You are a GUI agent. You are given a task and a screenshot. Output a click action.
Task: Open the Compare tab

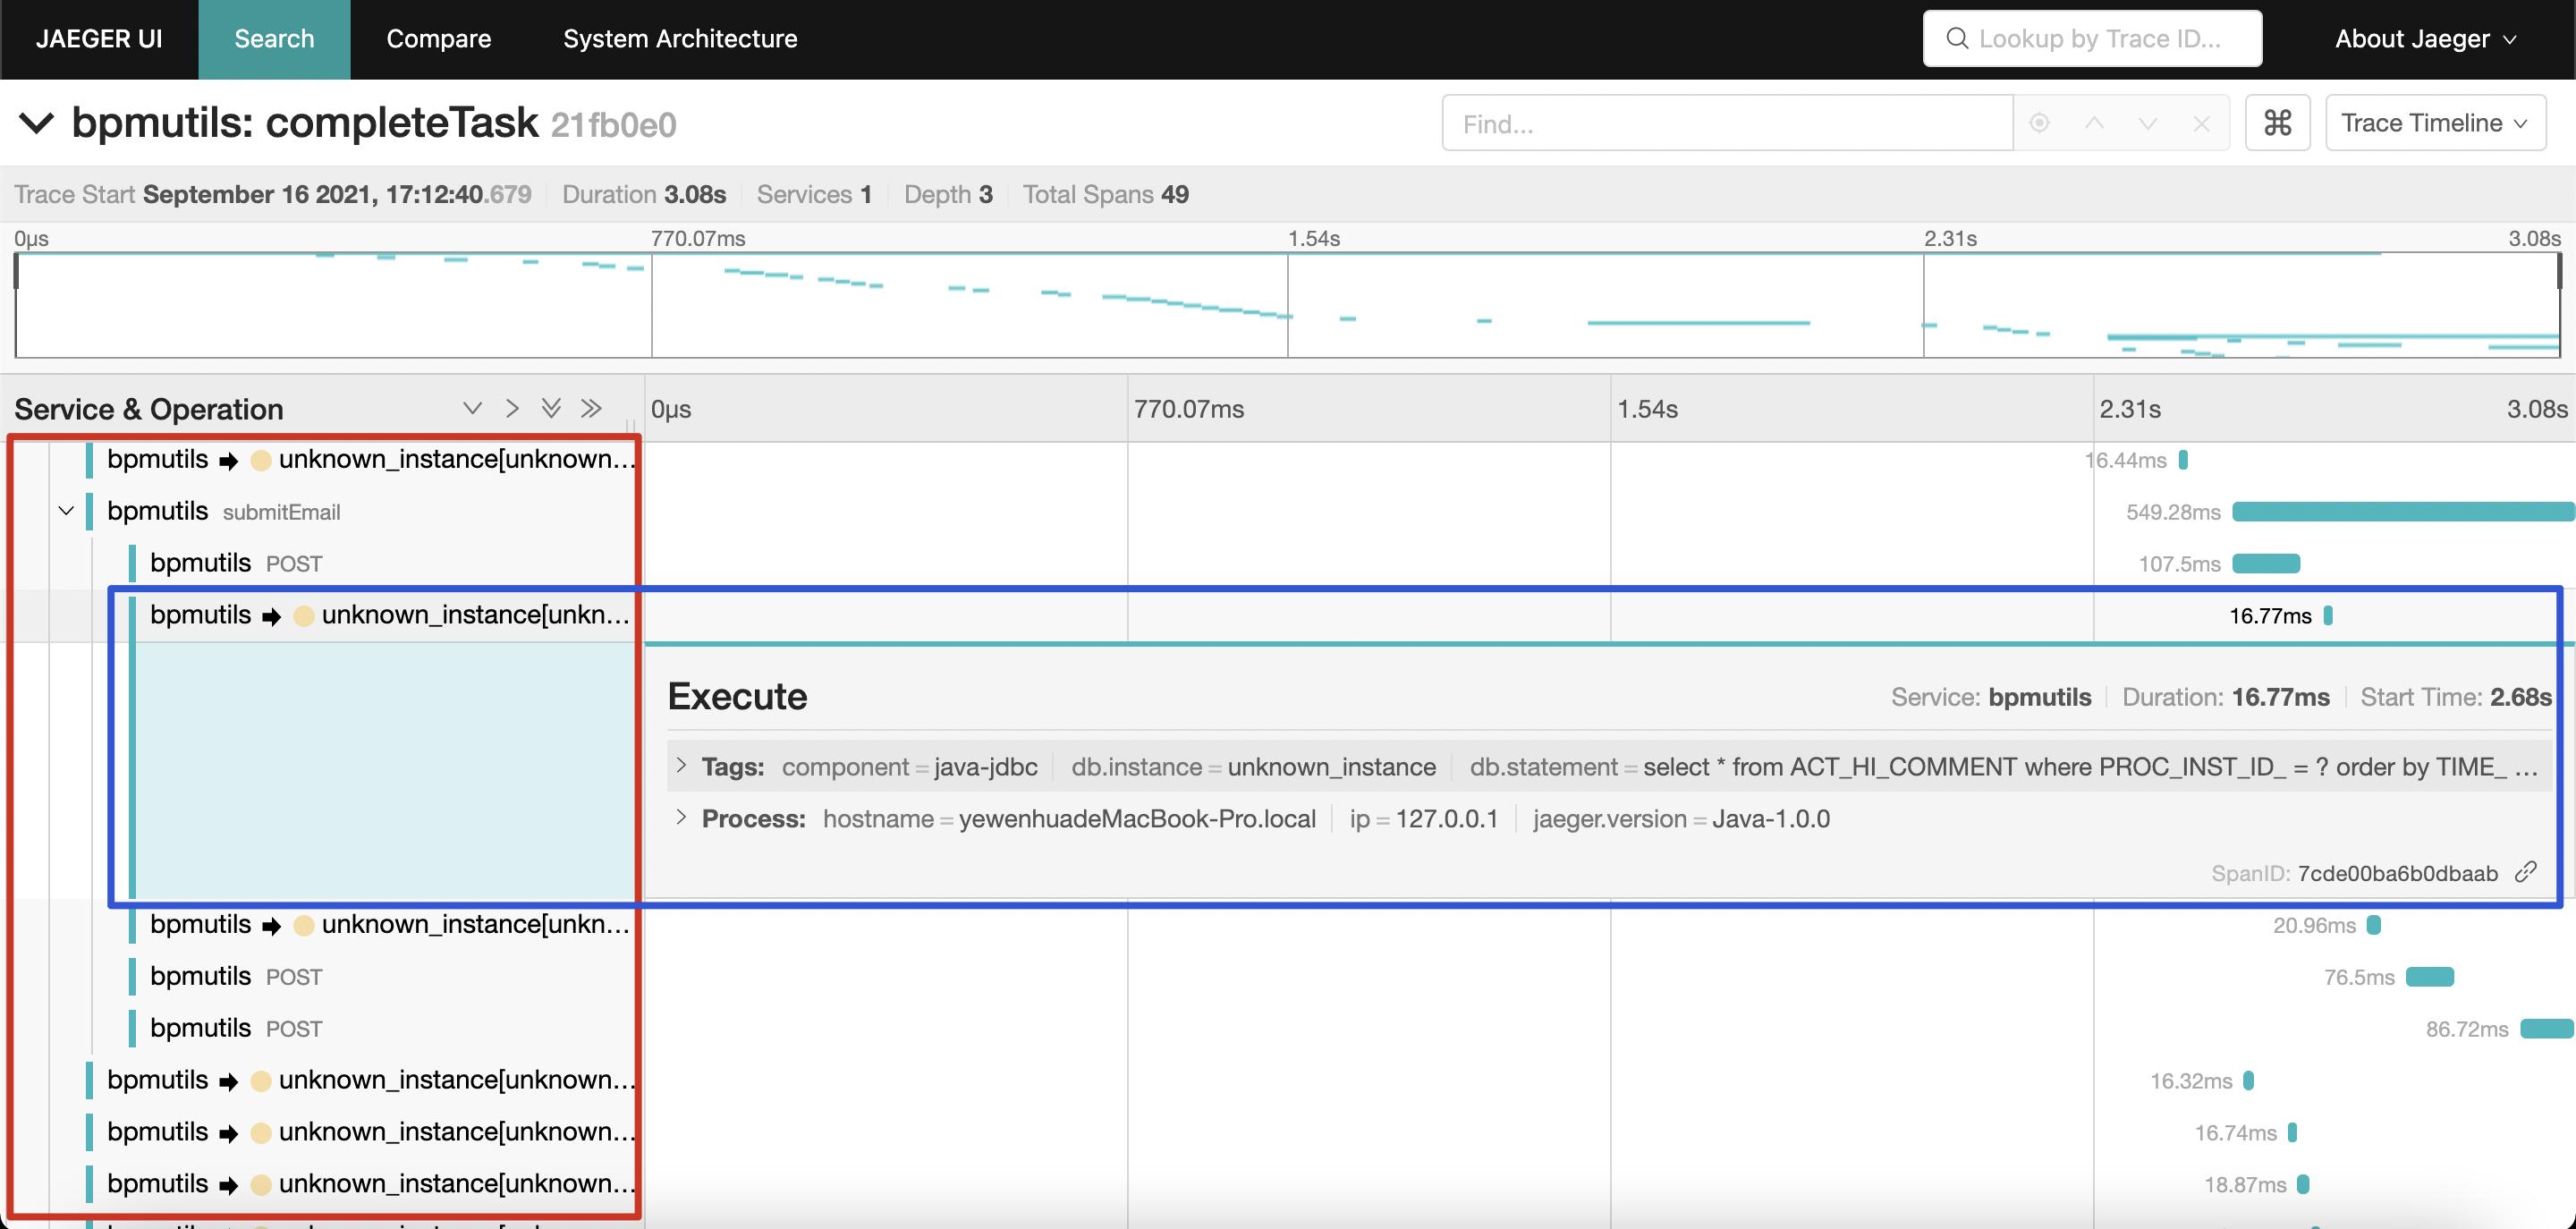tap(438, 39)
